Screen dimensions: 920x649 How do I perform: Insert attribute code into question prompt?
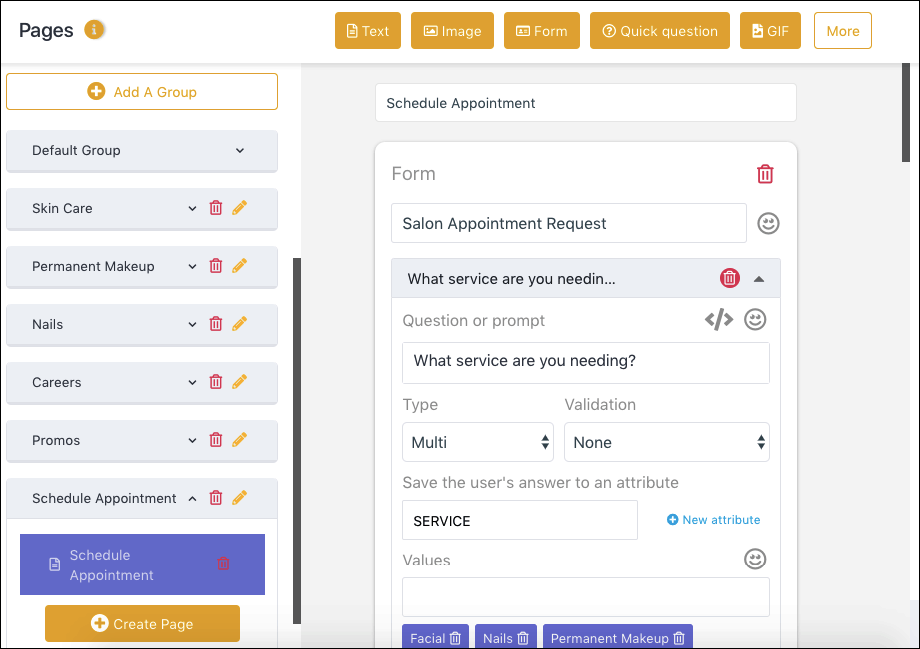click(x=719, y=320)
